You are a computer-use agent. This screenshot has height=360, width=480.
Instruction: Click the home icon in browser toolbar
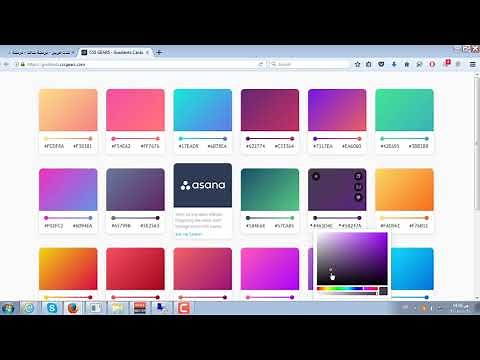pyautogui.click(x=407, y=64)
